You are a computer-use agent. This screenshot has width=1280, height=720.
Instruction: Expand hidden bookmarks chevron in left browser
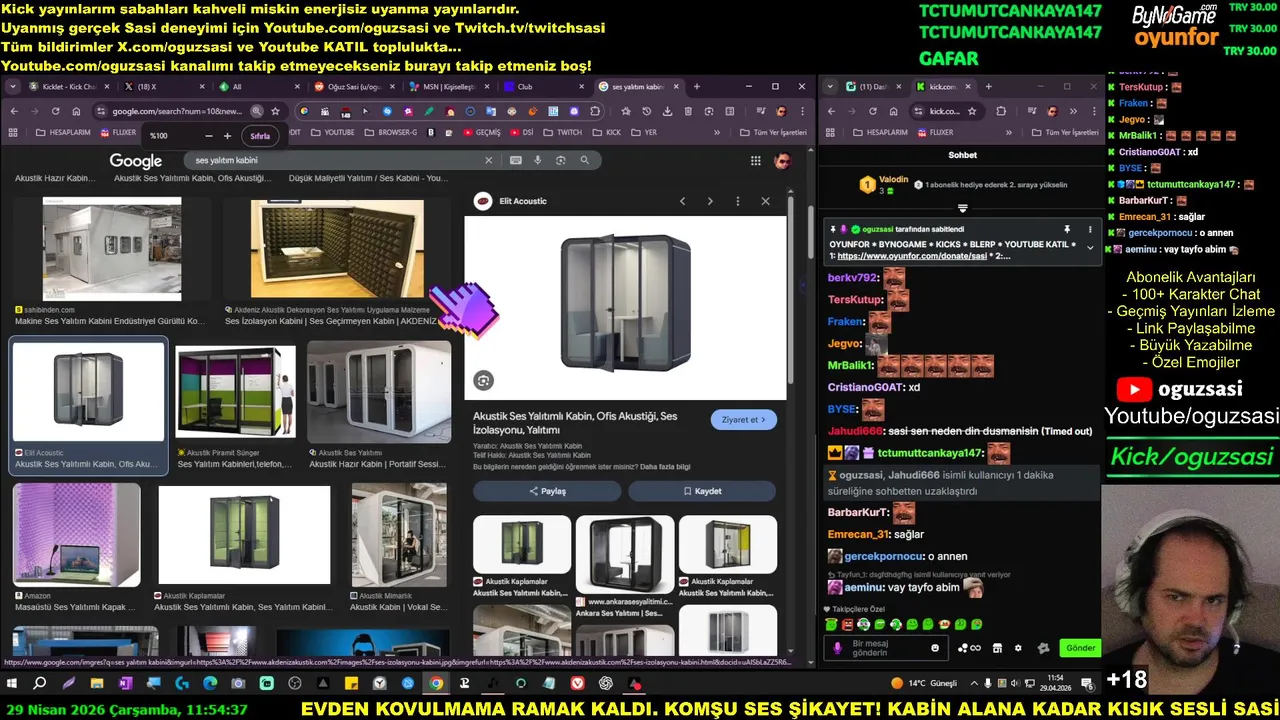click(x=717, y=132)
